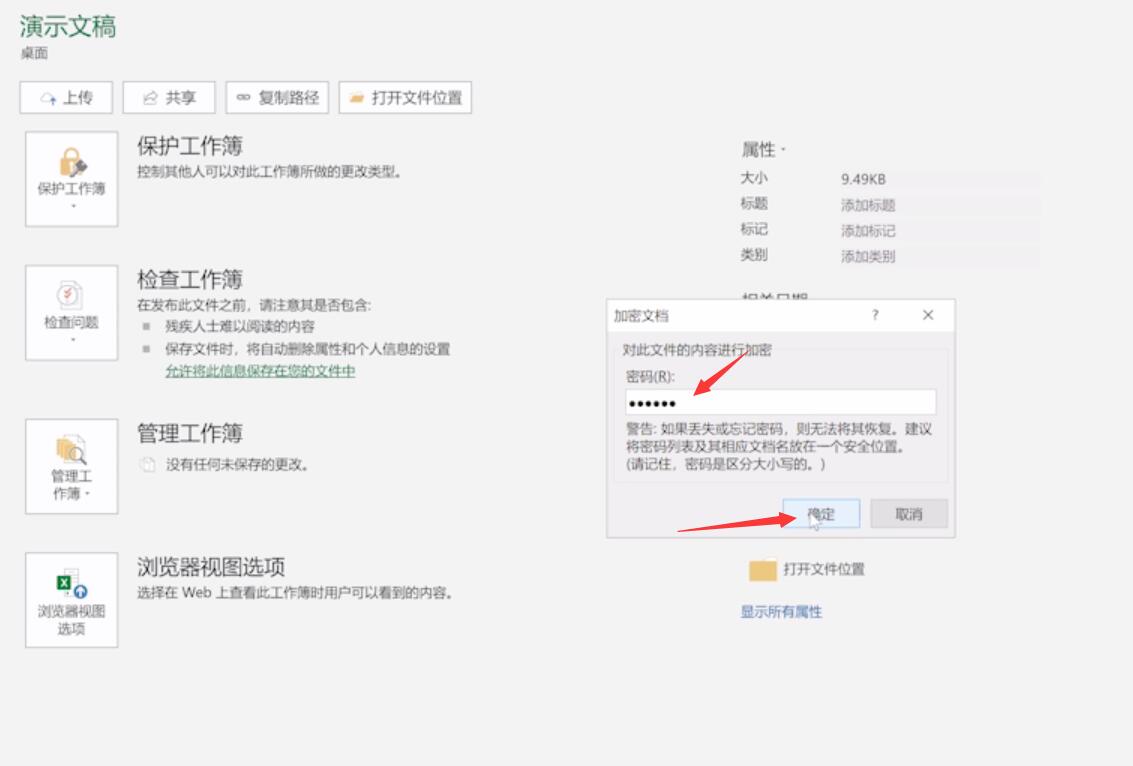Open the 保护工作簿 protect workbook dropdown tile

(x=72, y=179)
